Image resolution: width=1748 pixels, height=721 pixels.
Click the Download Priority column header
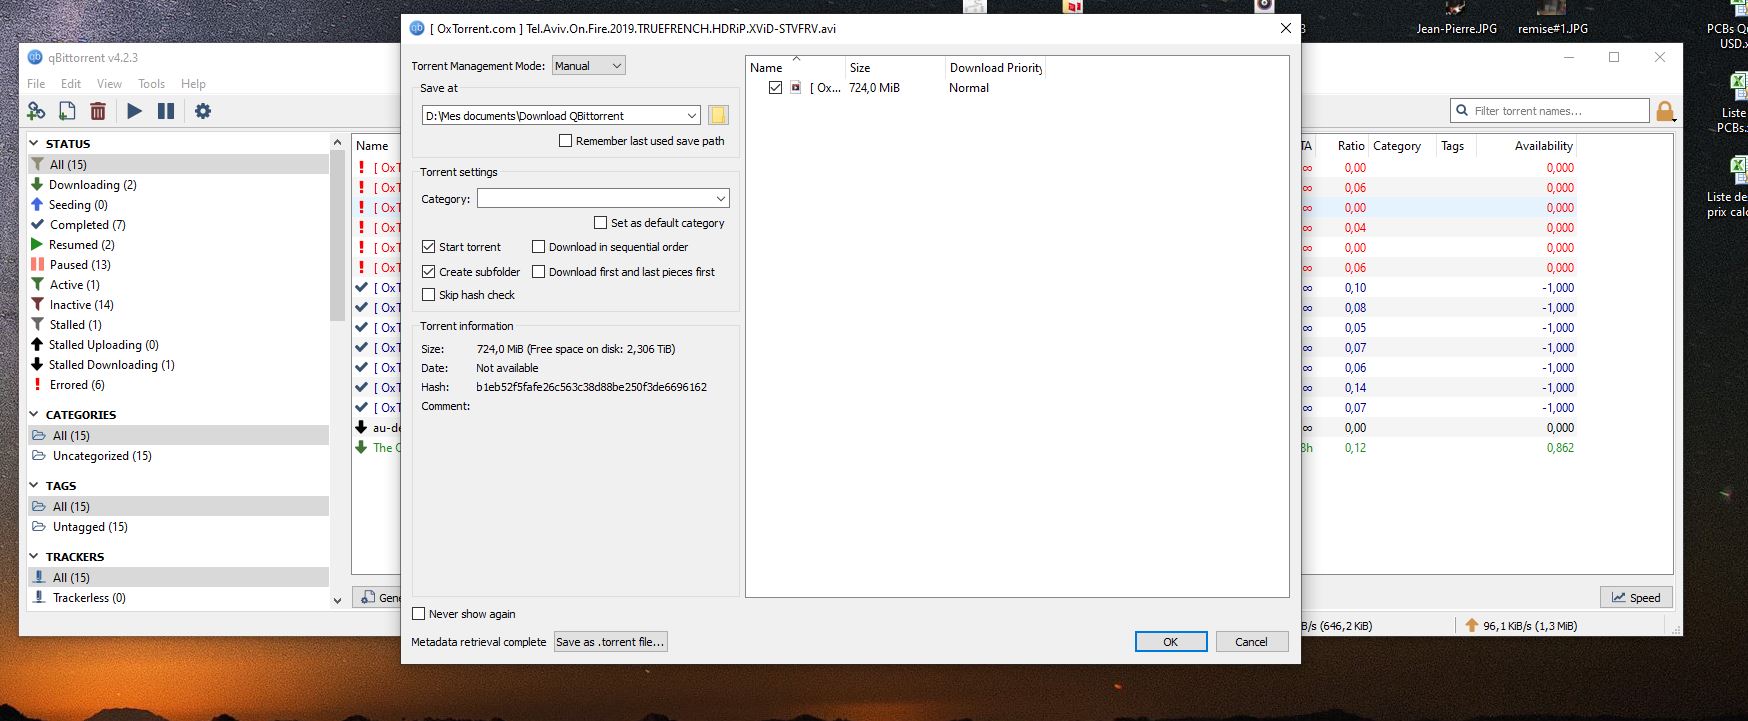click(995, 68)
